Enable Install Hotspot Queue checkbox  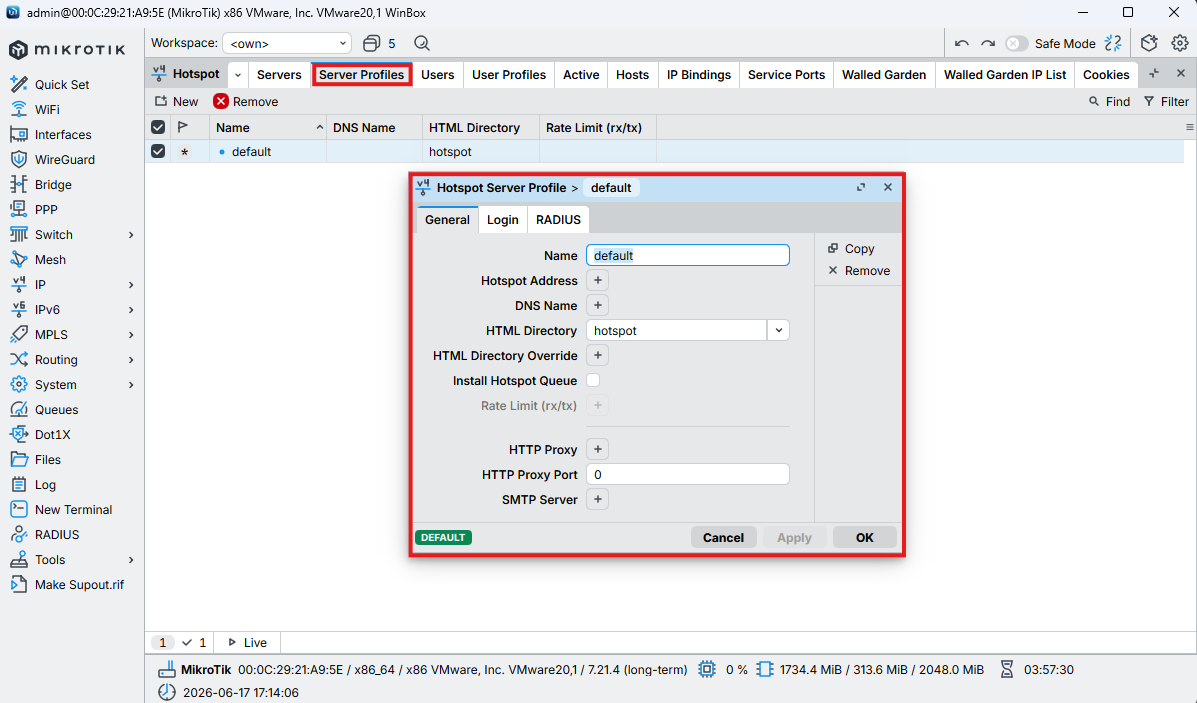coord(593,380)
